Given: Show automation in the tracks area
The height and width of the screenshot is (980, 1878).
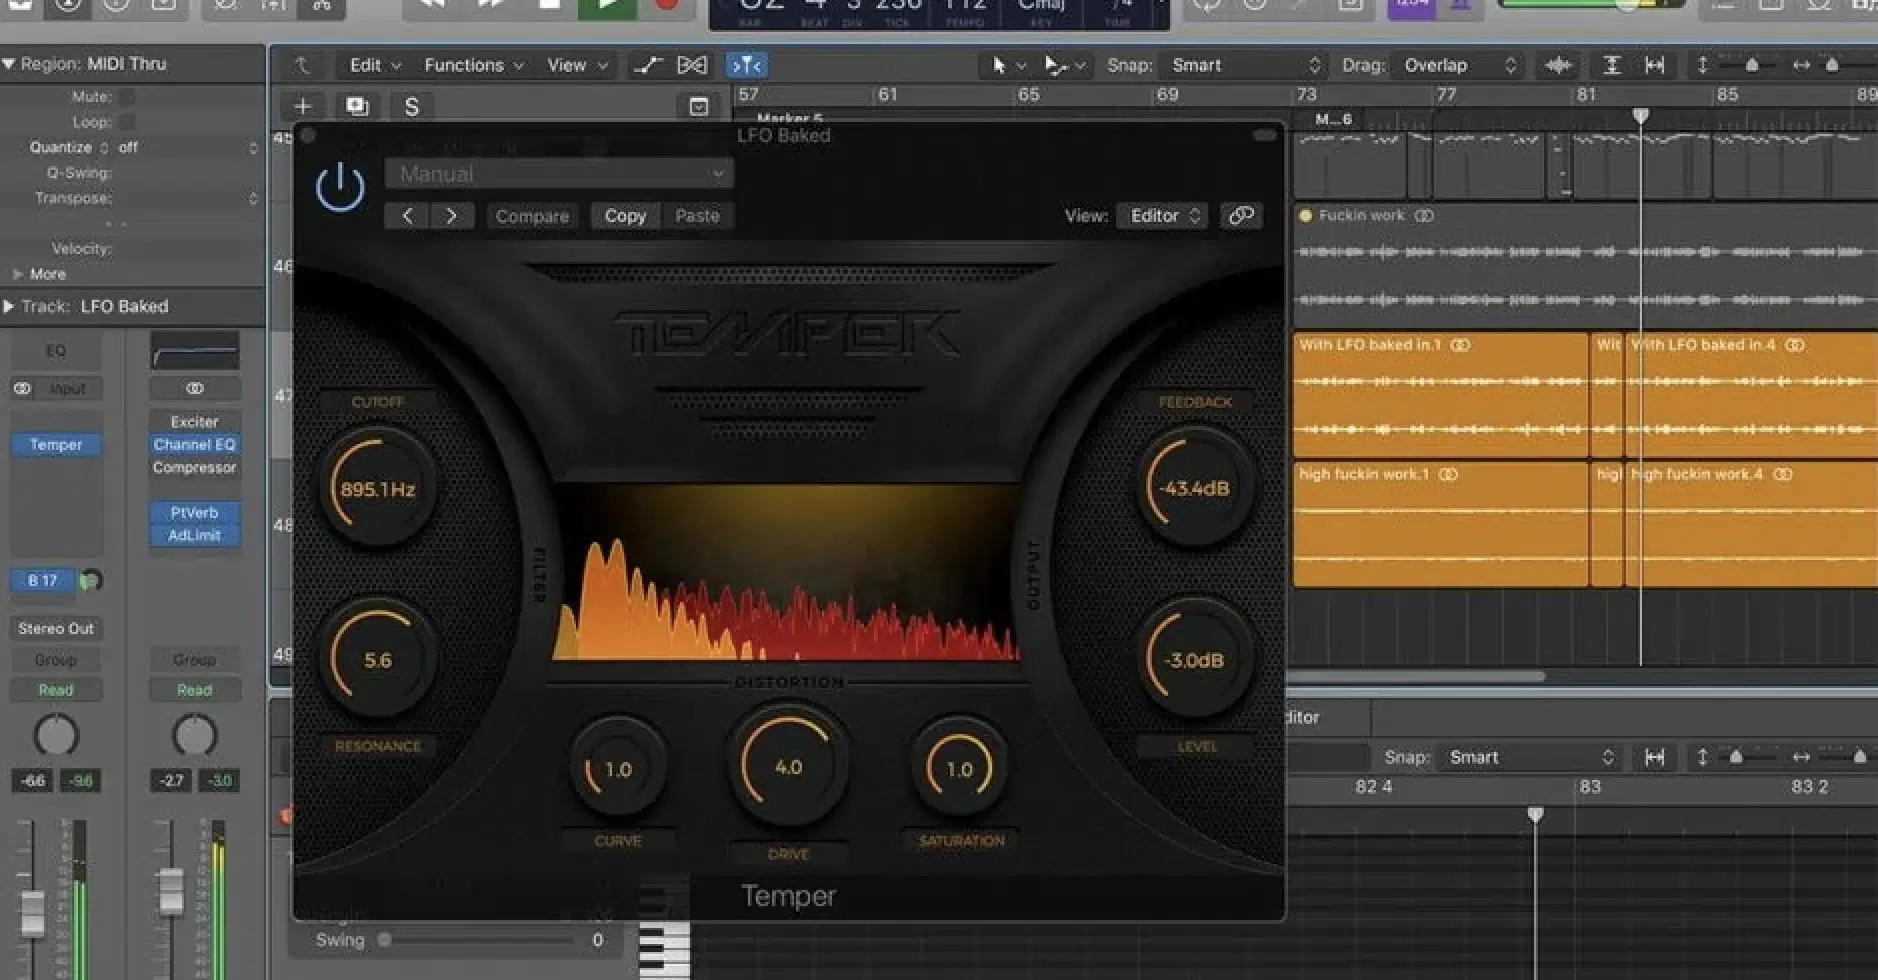Looking at the screenshot, I should click(x=648, y=65).
